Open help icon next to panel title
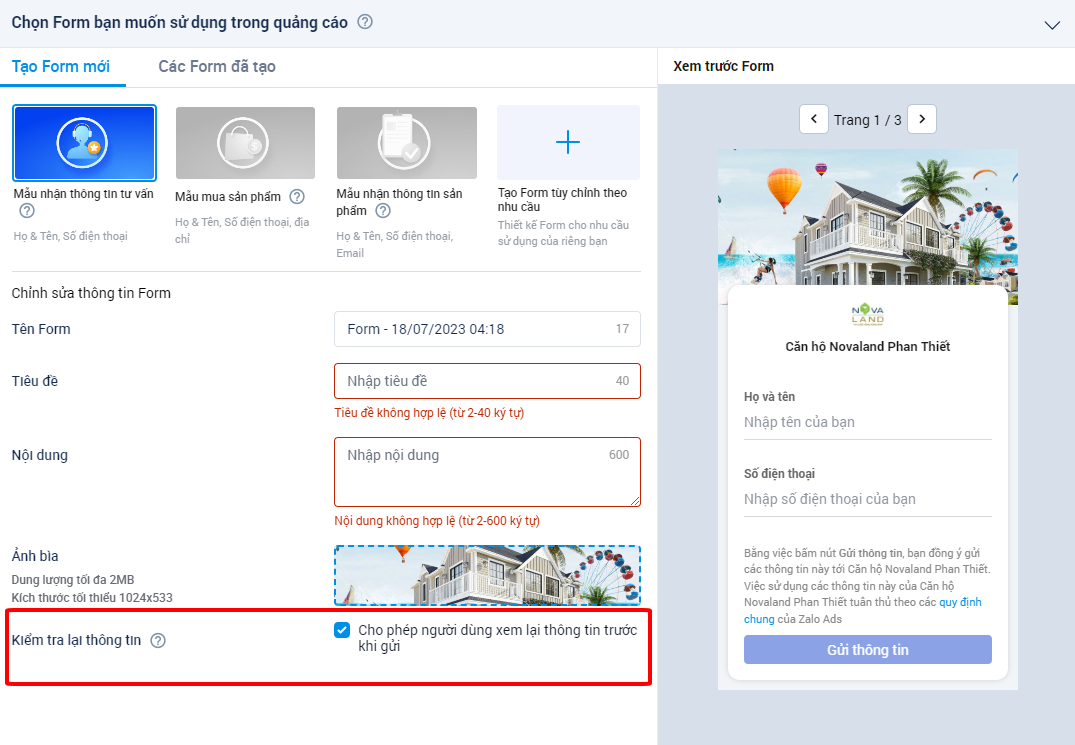Viewport: 1075px width, 745px height. coord(365,21)
